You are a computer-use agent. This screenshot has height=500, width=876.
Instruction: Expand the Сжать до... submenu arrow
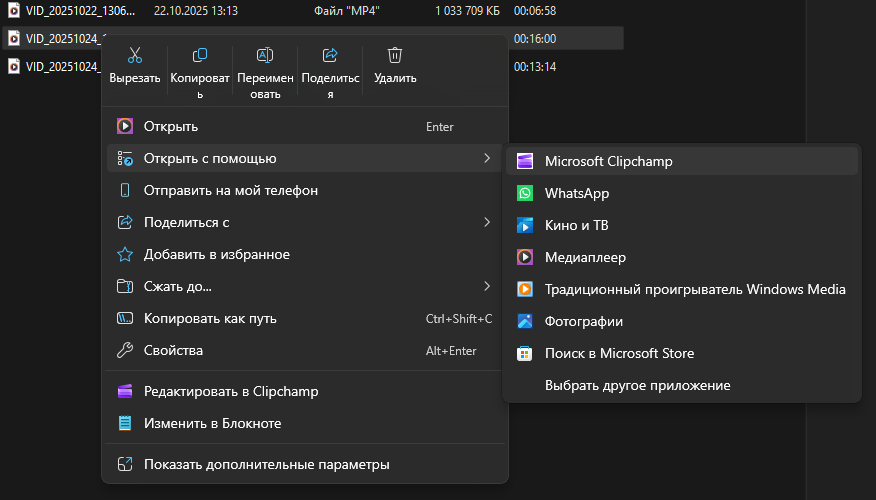pos(487,286)
